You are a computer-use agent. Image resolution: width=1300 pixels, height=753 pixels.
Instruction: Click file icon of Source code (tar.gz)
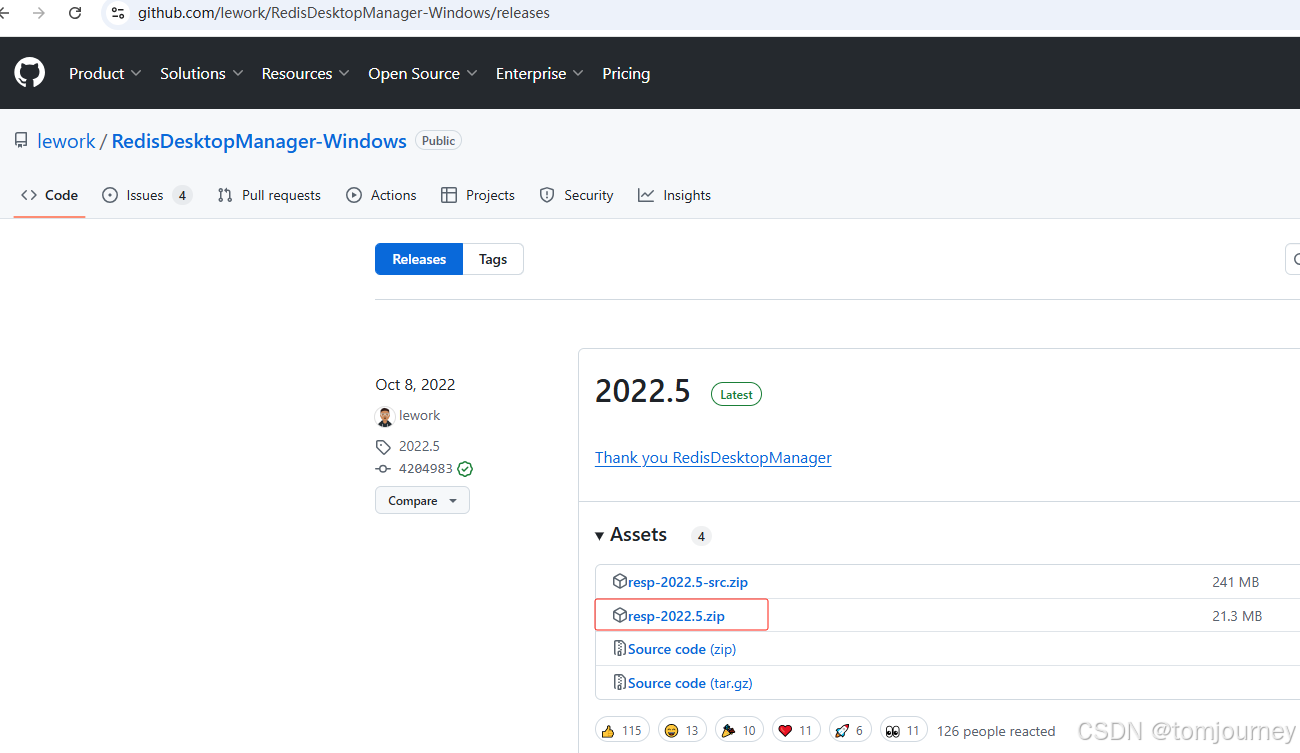pyautogui.click(x=620, y=683)
